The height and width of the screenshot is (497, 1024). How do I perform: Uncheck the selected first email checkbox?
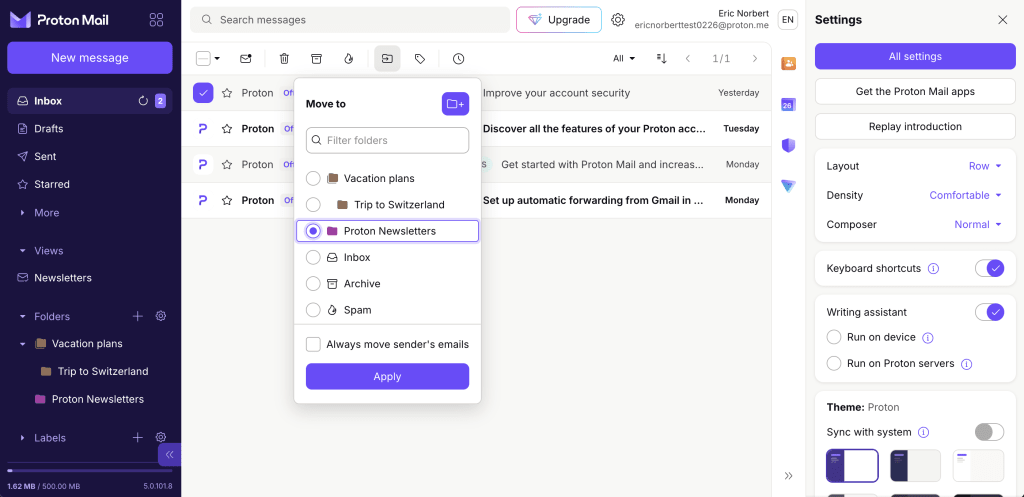203,93
